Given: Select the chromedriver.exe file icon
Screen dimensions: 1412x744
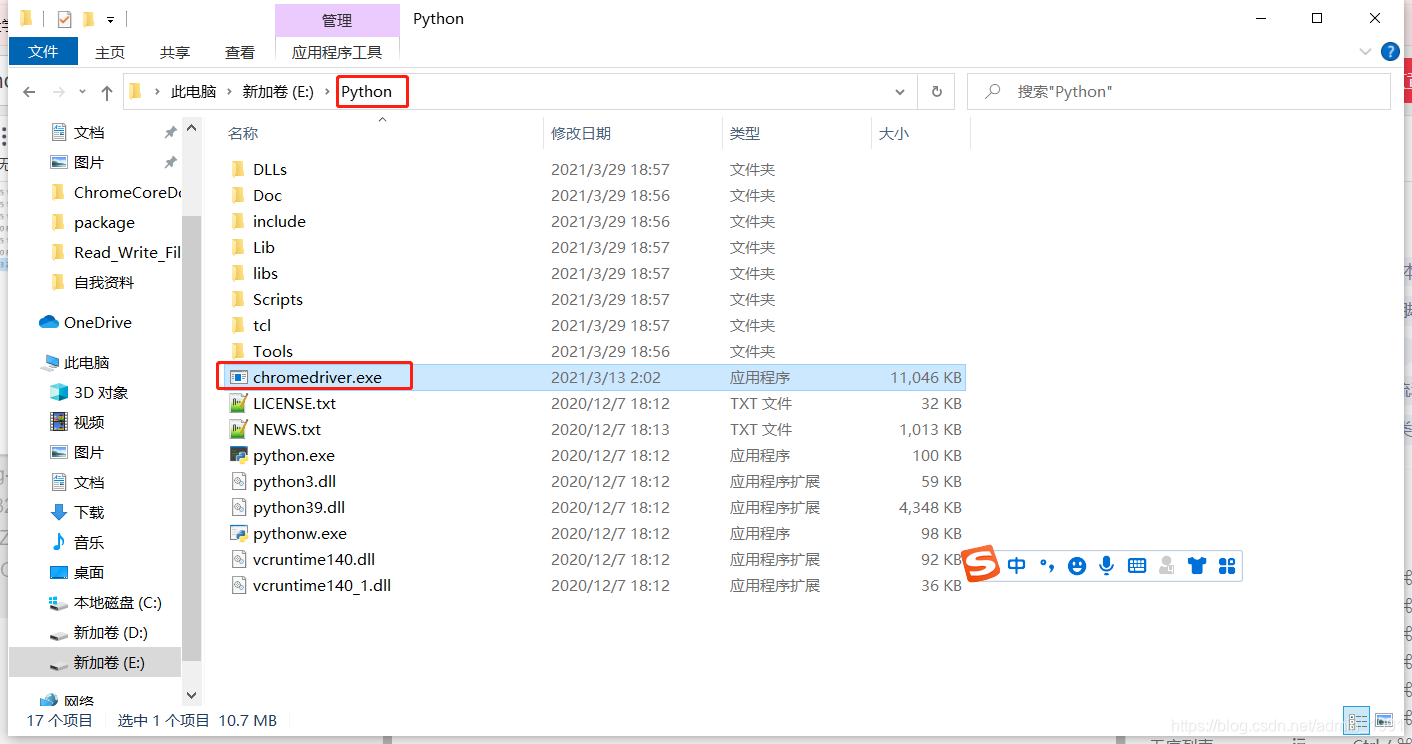Looking at the screenshot, I should [238, 377].
